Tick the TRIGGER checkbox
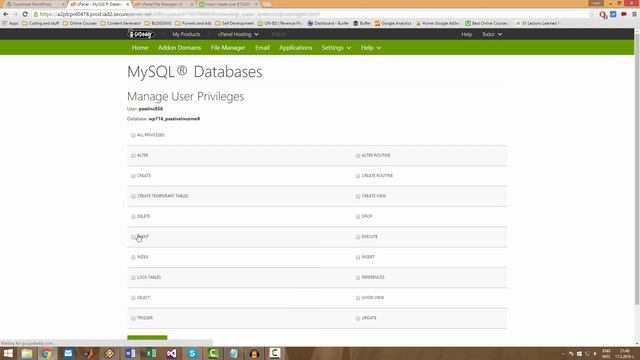 coord(133,318)
